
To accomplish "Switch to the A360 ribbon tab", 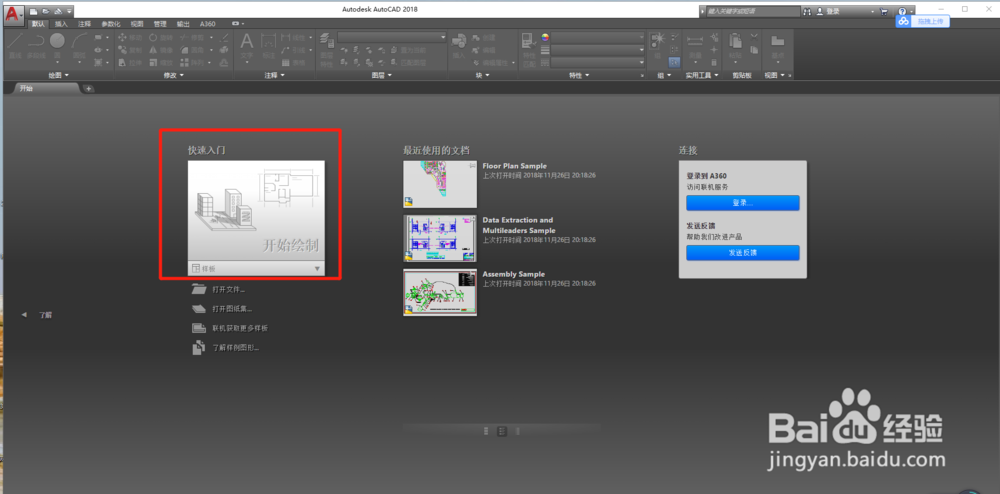I will tap(207, 24).
